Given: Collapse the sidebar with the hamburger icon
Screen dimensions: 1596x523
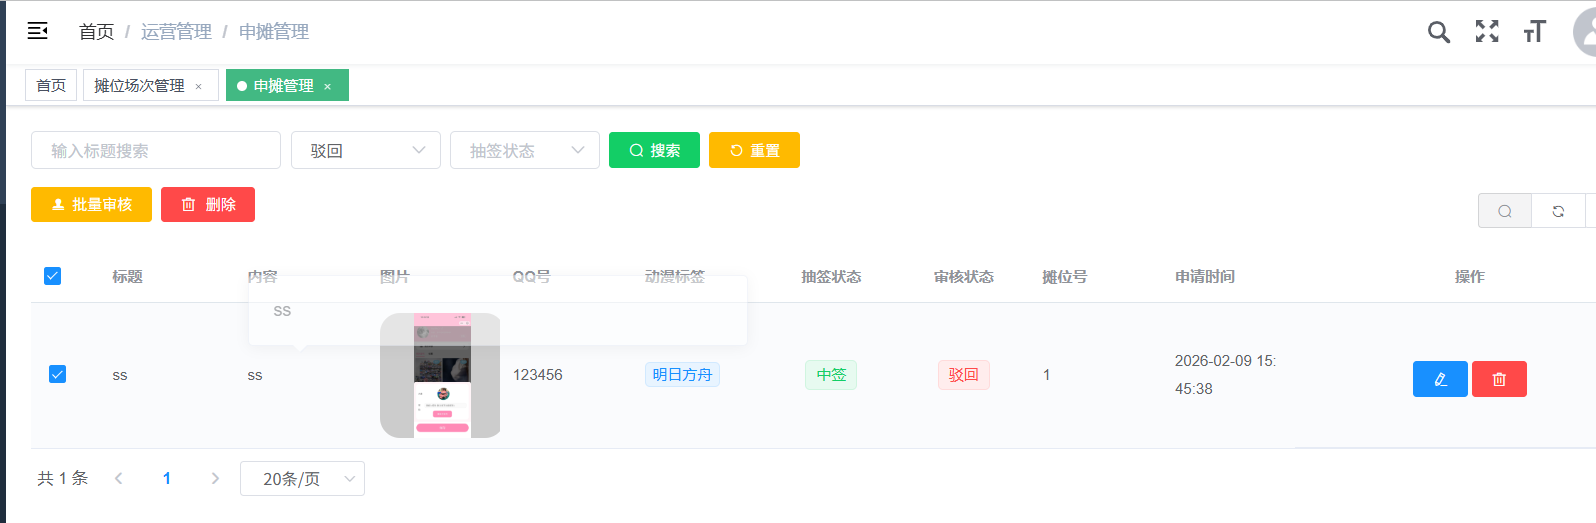Looking at the screenshot, I should (38, 31).
